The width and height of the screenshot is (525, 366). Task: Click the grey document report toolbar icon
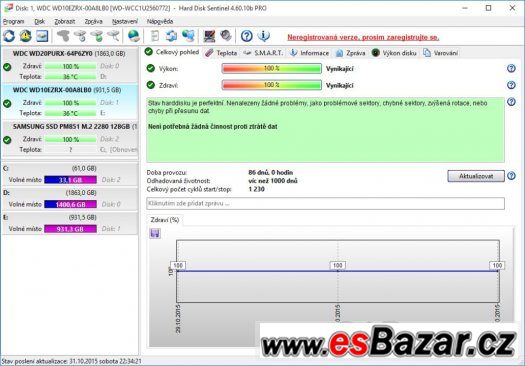155,36
